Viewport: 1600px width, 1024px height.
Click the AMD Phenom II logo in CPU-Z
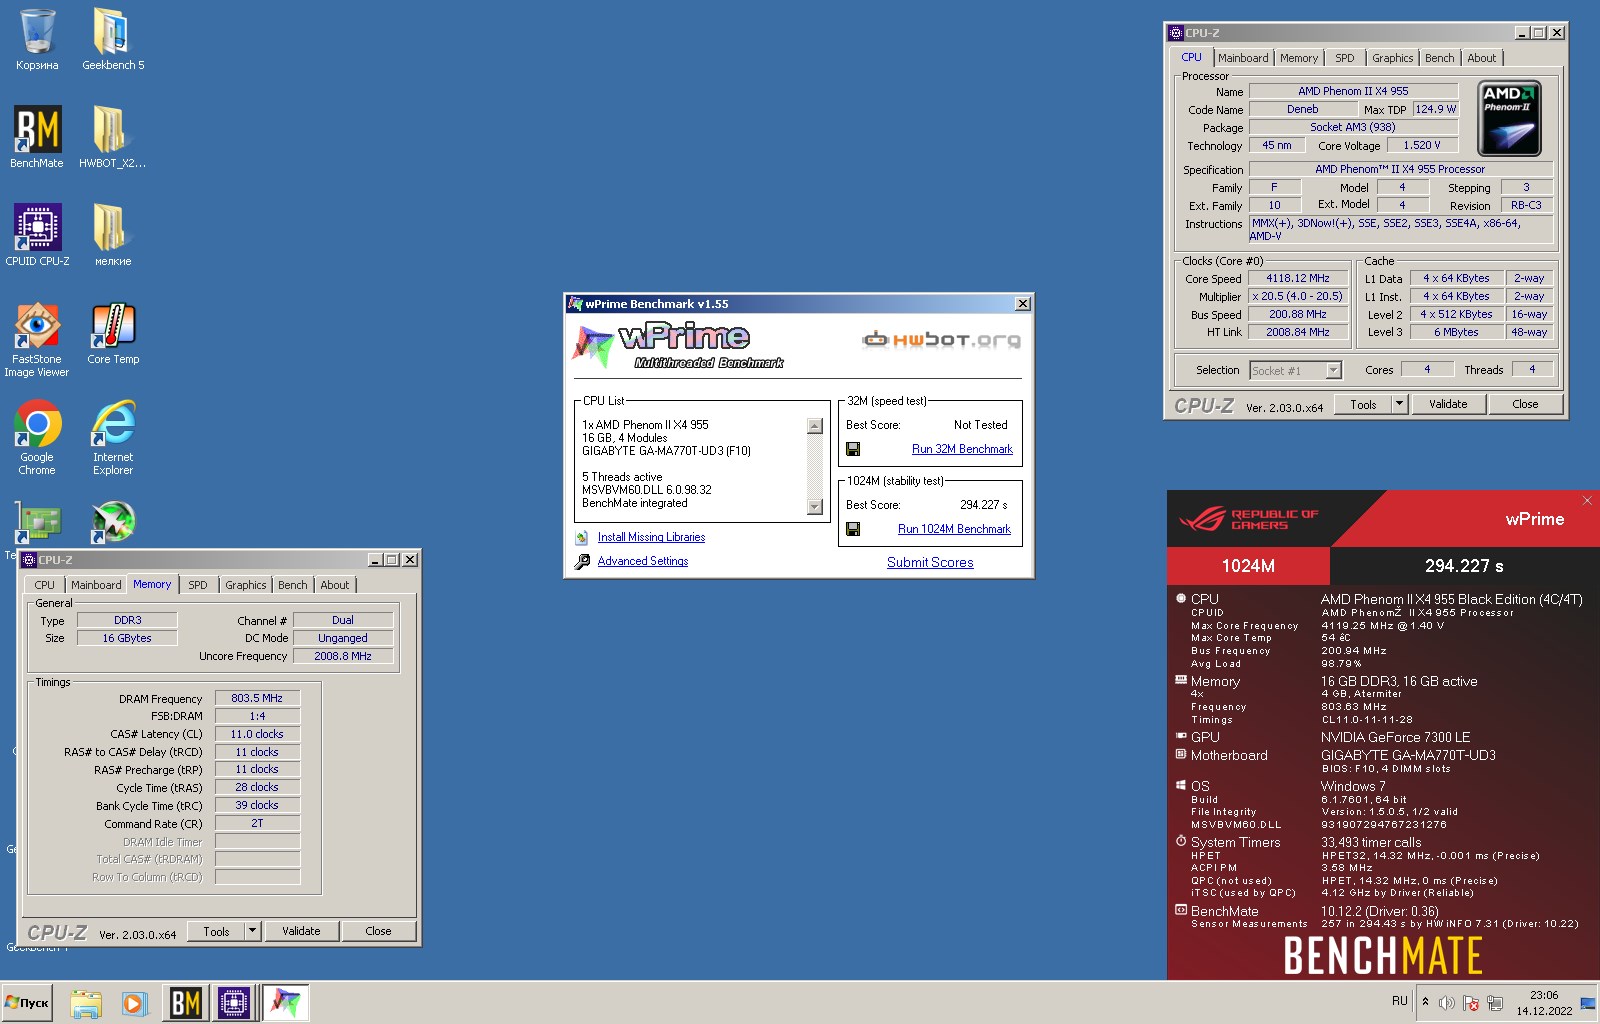[1509, 118]
